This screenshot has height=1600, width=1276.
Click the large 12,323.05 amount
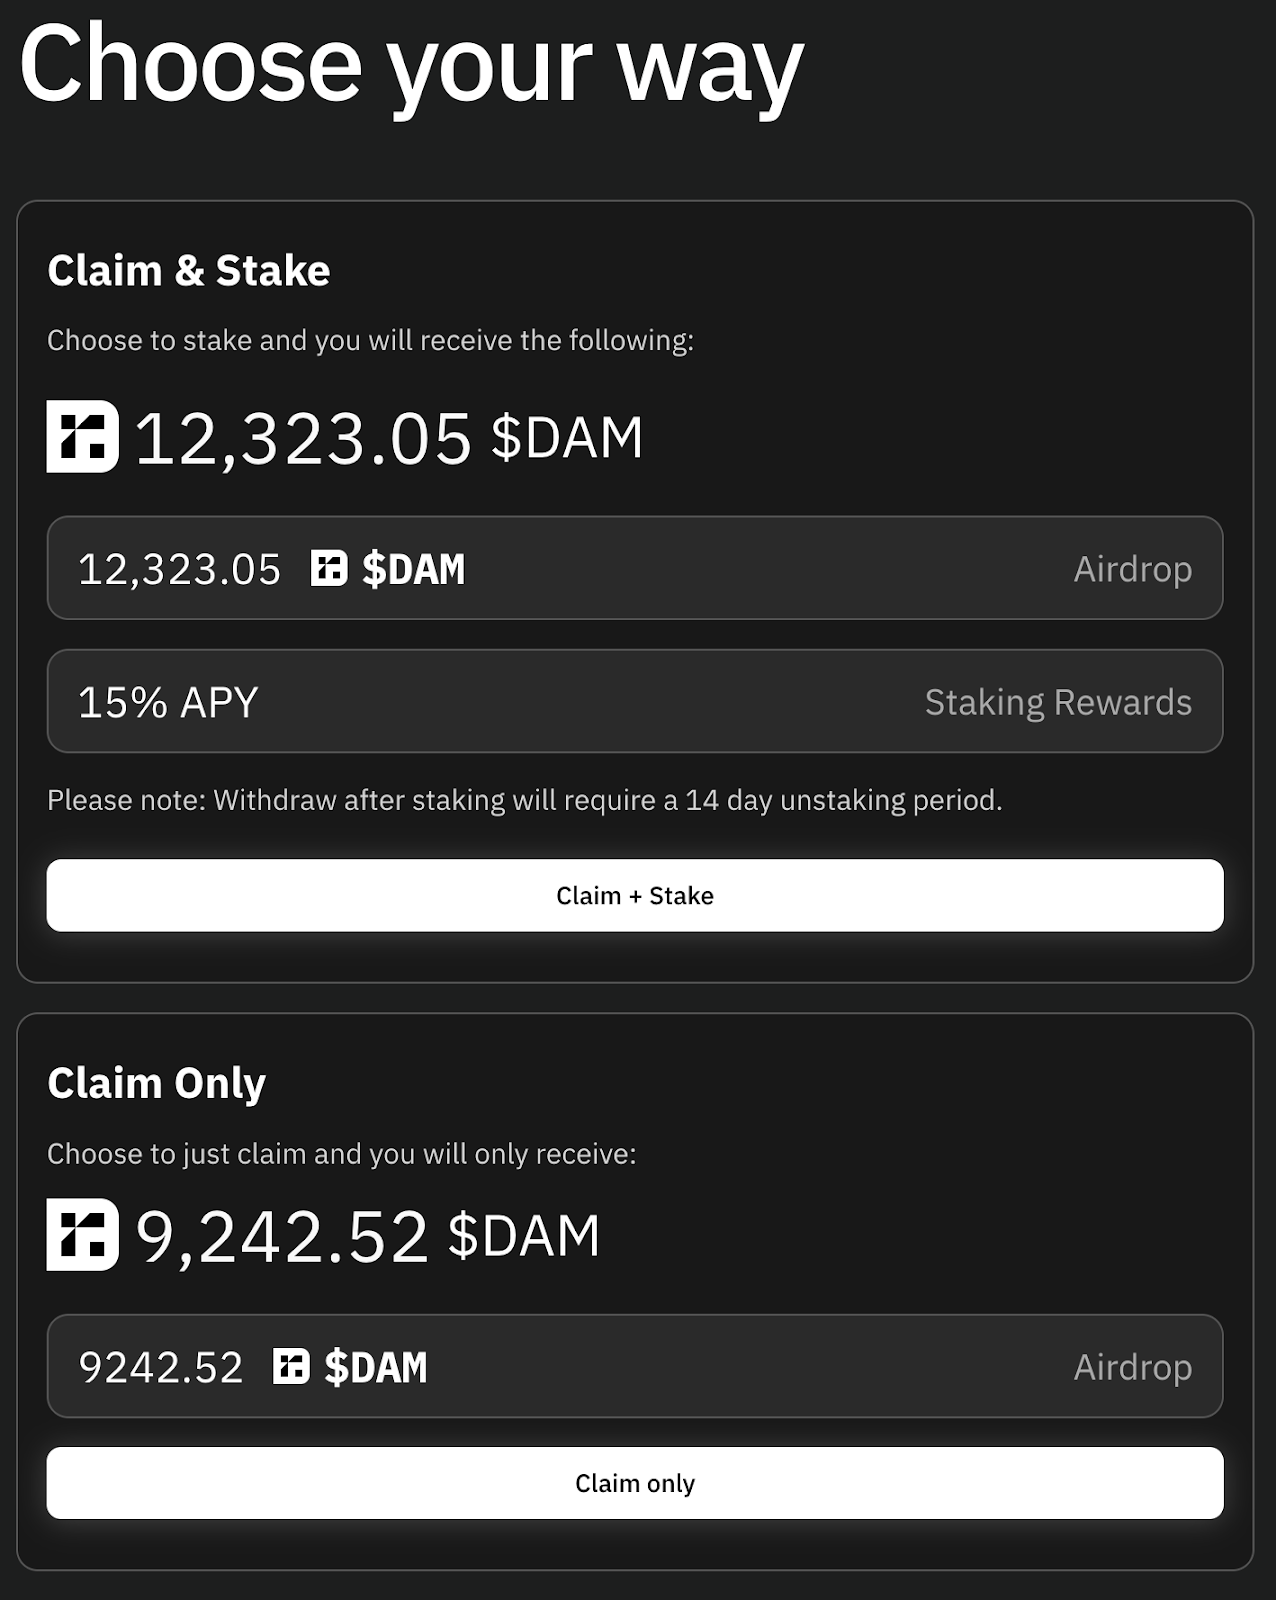302,438
